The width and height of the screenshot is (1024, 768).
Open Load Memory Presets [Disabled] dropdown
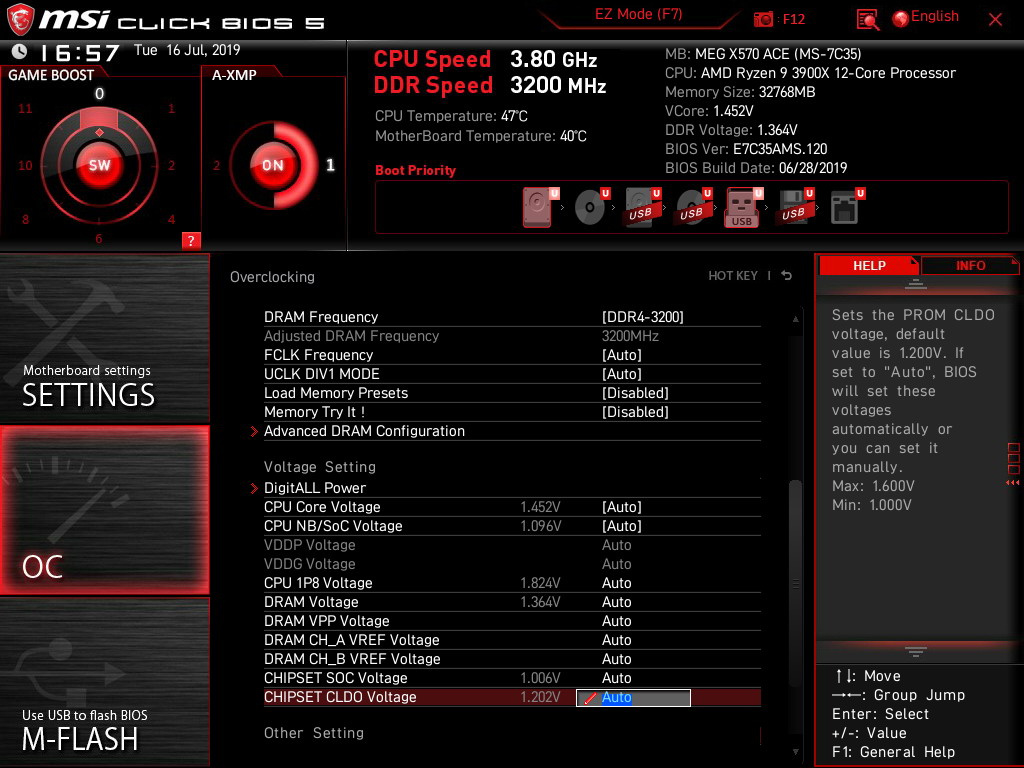click(x=635, y=392)
